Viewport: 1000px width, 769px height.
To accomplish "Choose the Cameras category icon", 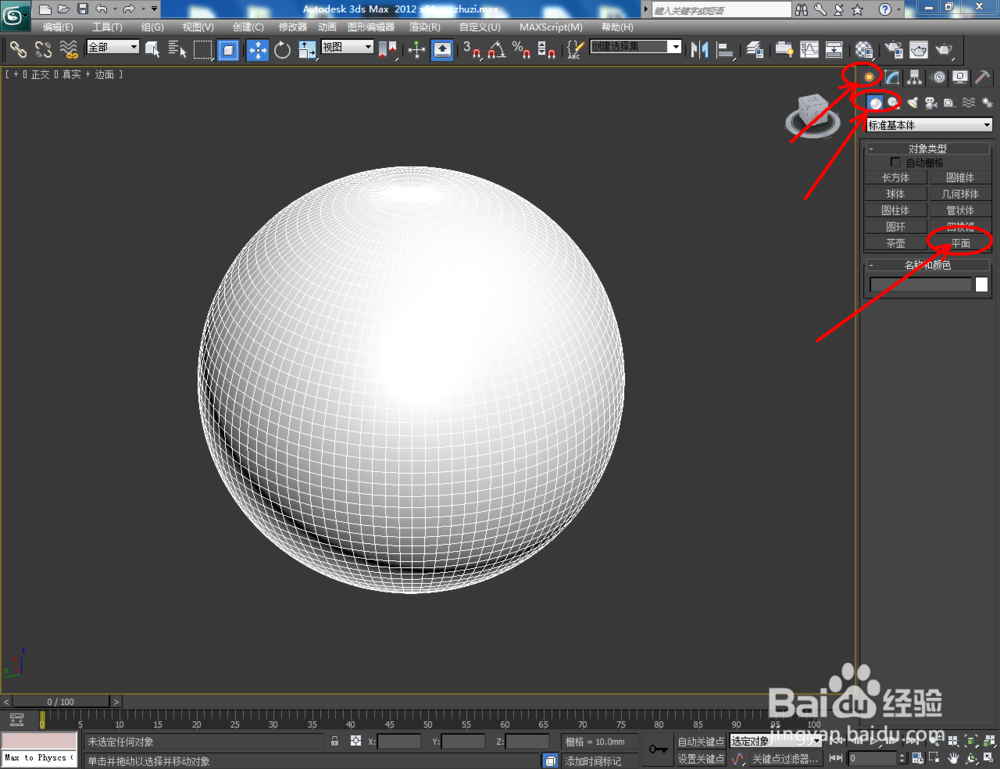I will coord(931,102).
